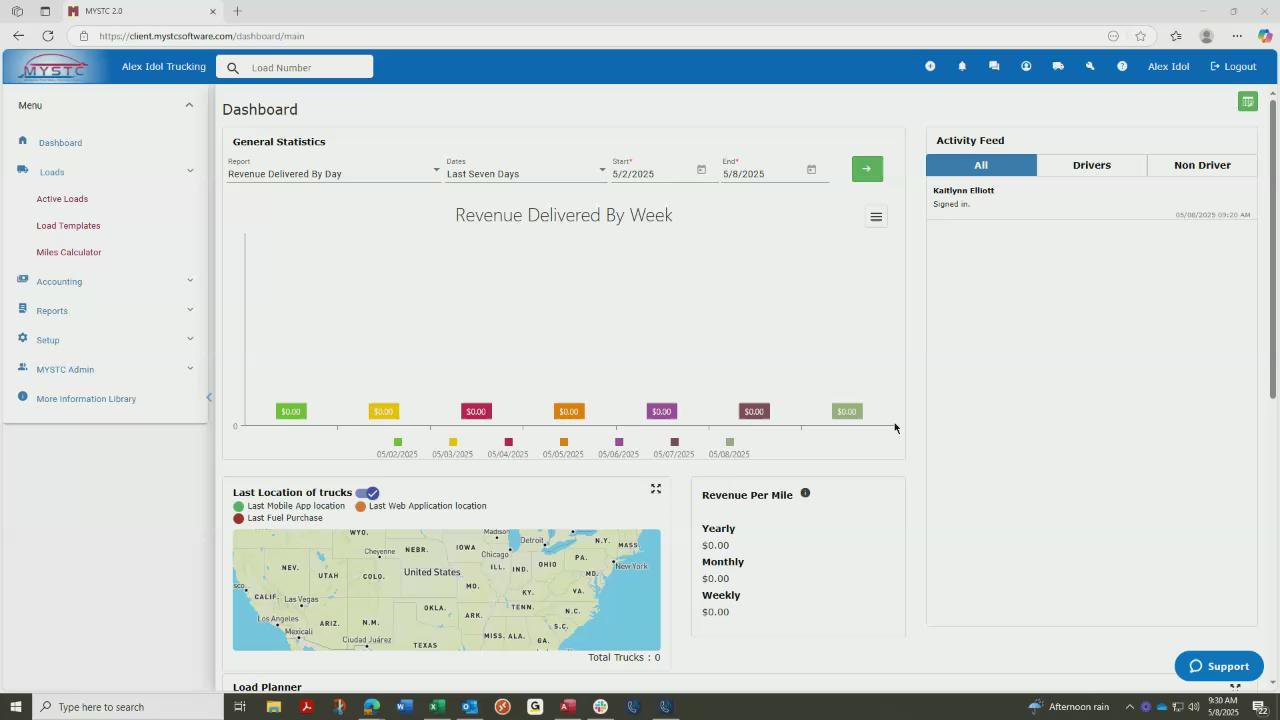Go to Dashboard in the menu
Screen dimensions: 1280x720
click(x=60, y=143)
